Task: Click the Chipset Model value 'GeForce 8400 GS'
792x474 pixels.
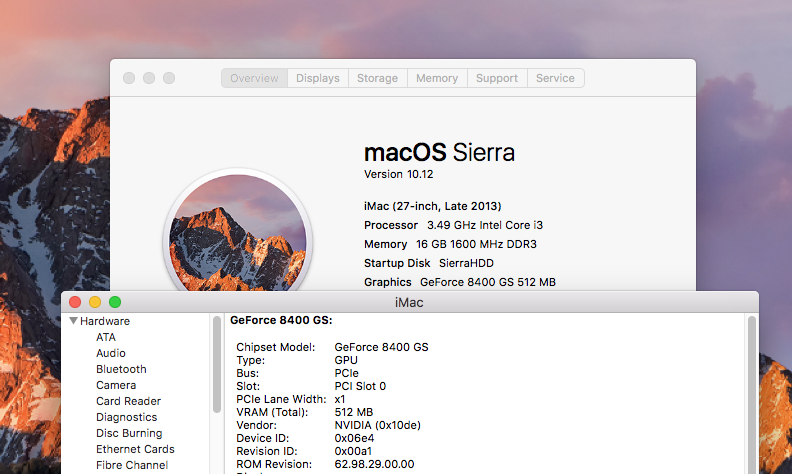Action: [x=381, y=347]
